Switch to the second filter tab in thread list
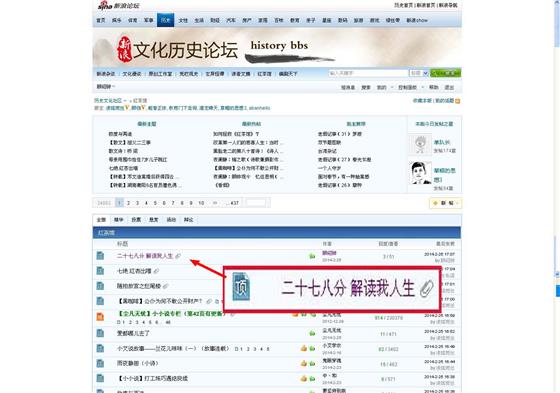This screenshot has height=393, width=560. pos(119,220)
